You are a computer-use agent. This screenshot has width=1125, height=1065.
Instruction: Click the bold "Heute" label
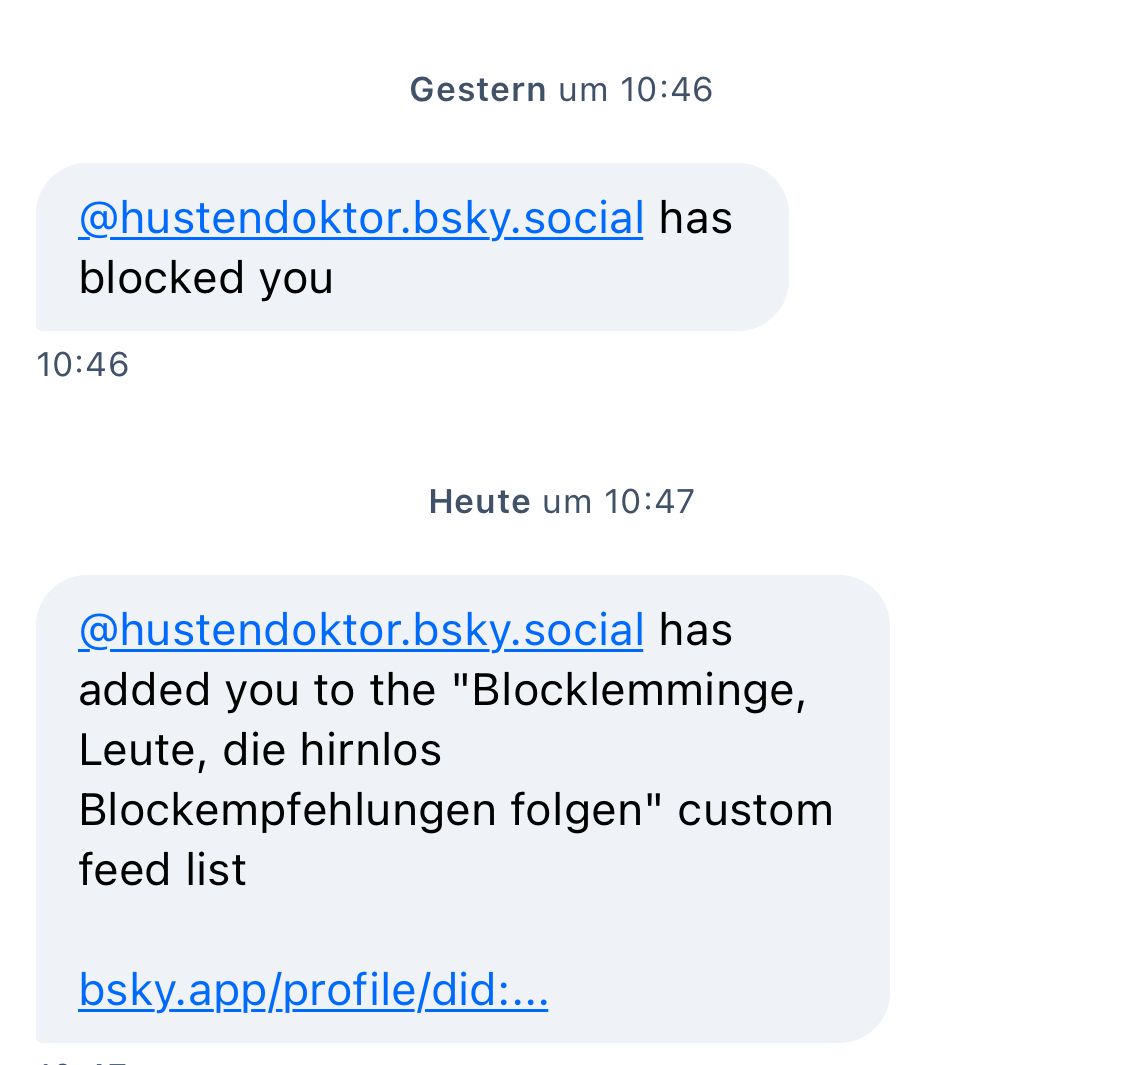[x=479, y=501]
